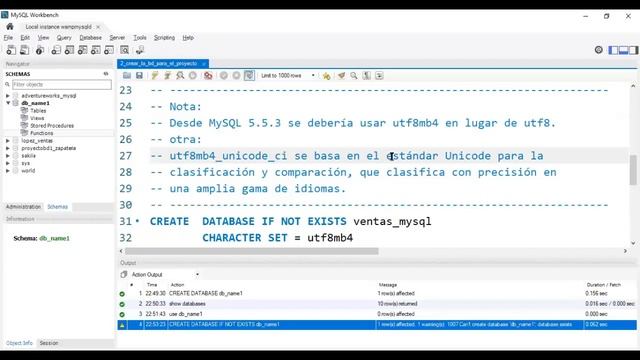Open the inspector info icon
Viewport: 640px width, 360px height.
coord(40,50)
